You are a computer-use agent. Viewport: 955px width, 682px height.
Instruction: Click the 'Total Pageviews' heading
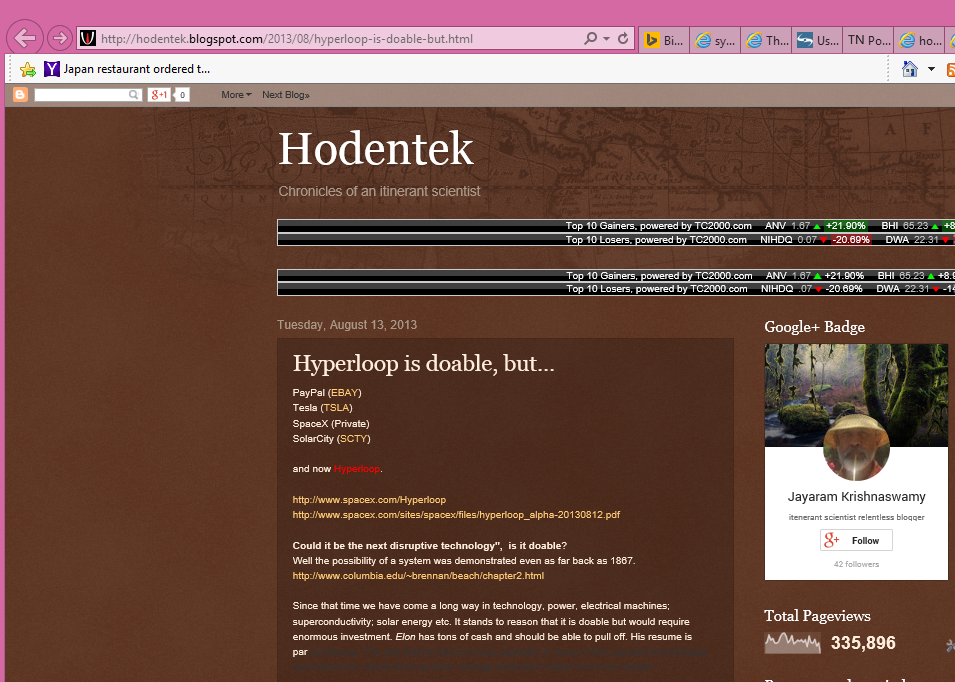tap(817, 616)
